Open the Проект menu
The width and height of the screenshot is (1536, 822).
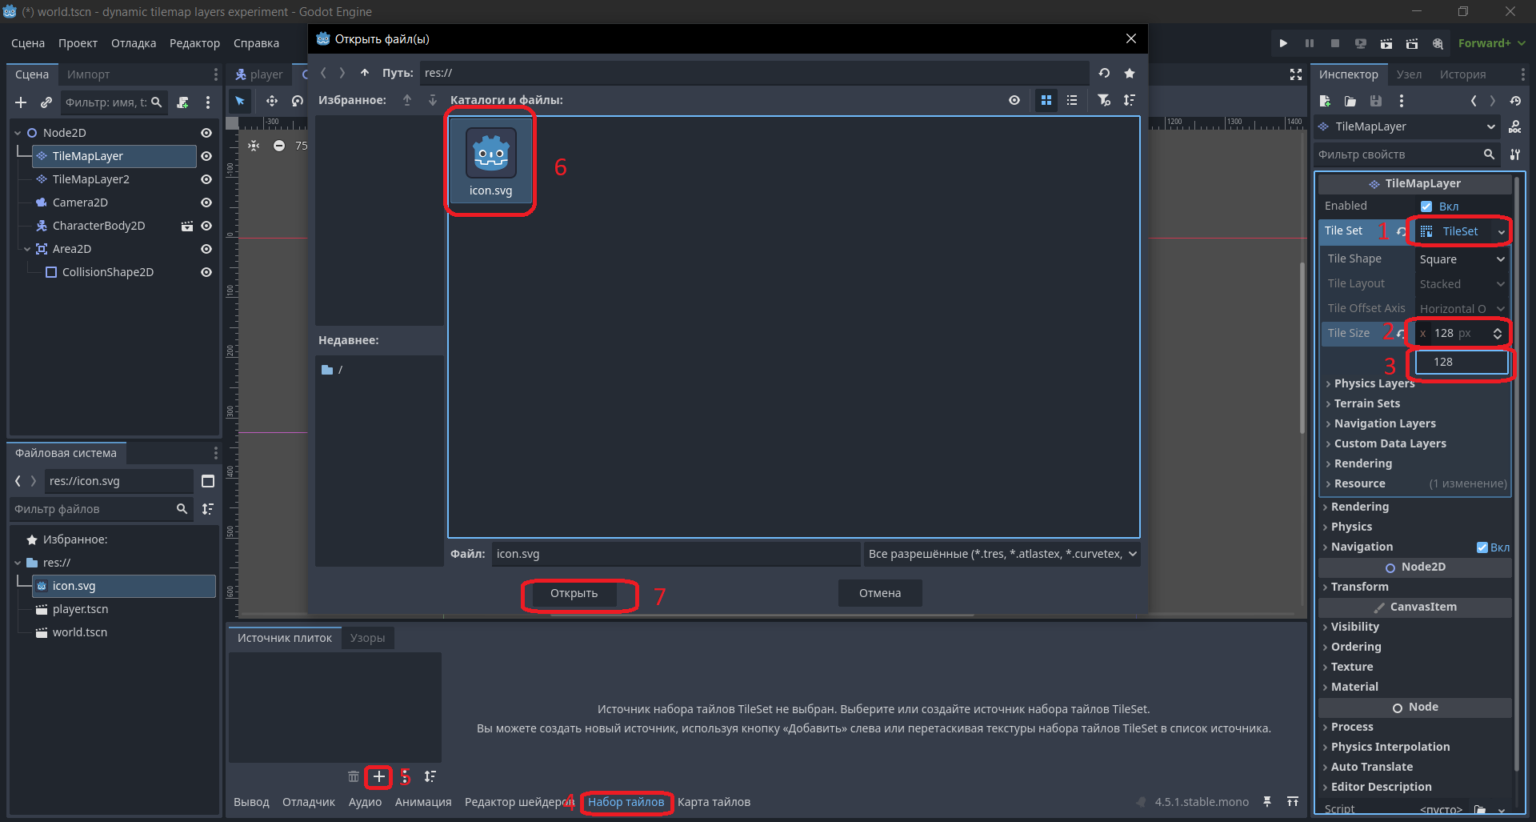pyautogui.click(x=78, y=43)
